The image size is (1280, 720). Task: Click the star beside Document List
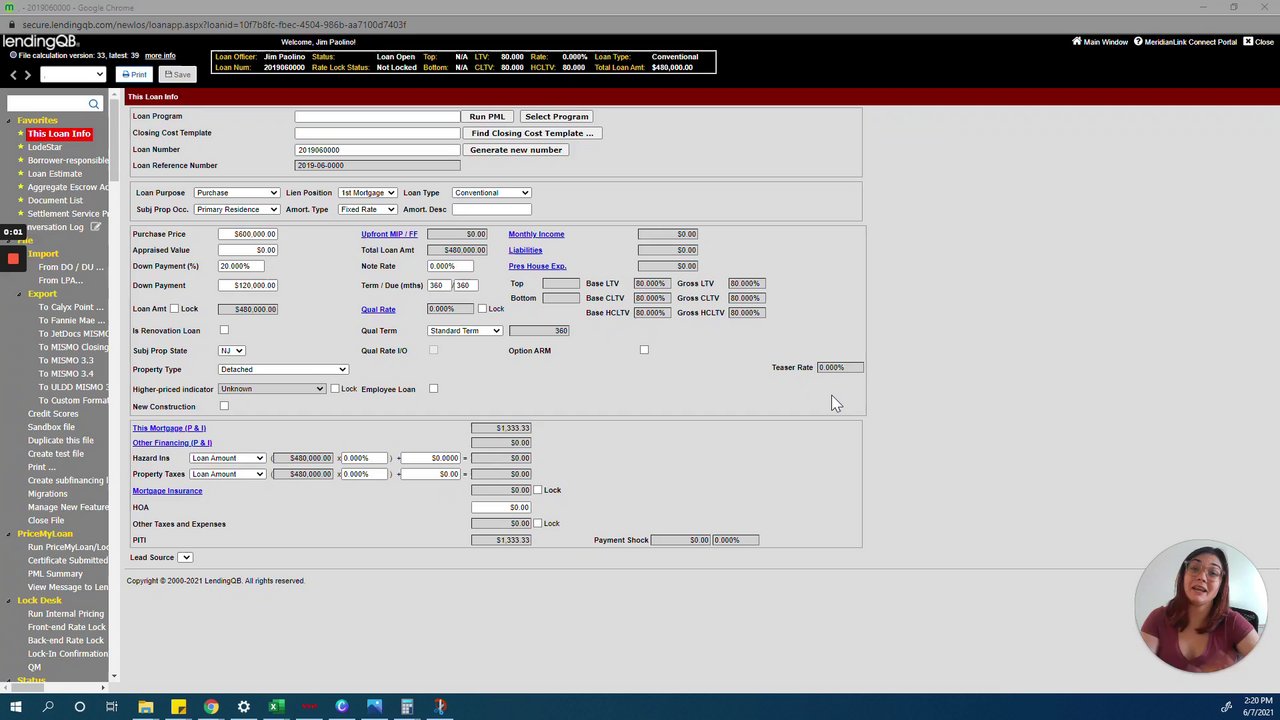[20, 200]
